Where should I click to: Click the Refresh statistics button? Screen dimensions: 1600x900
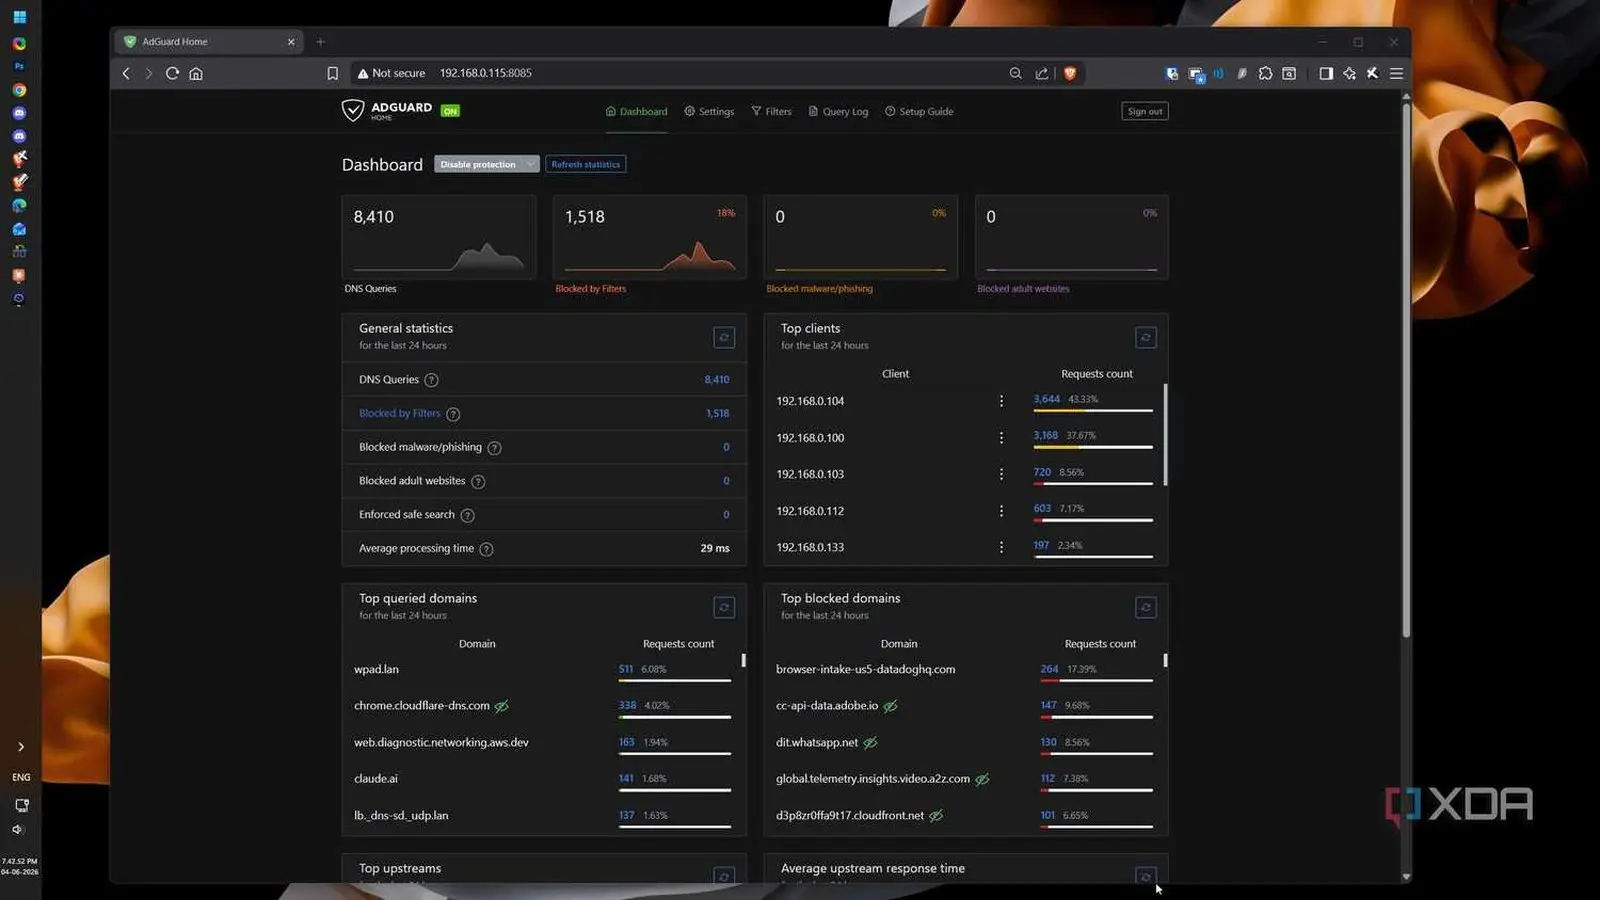point(586,164)
